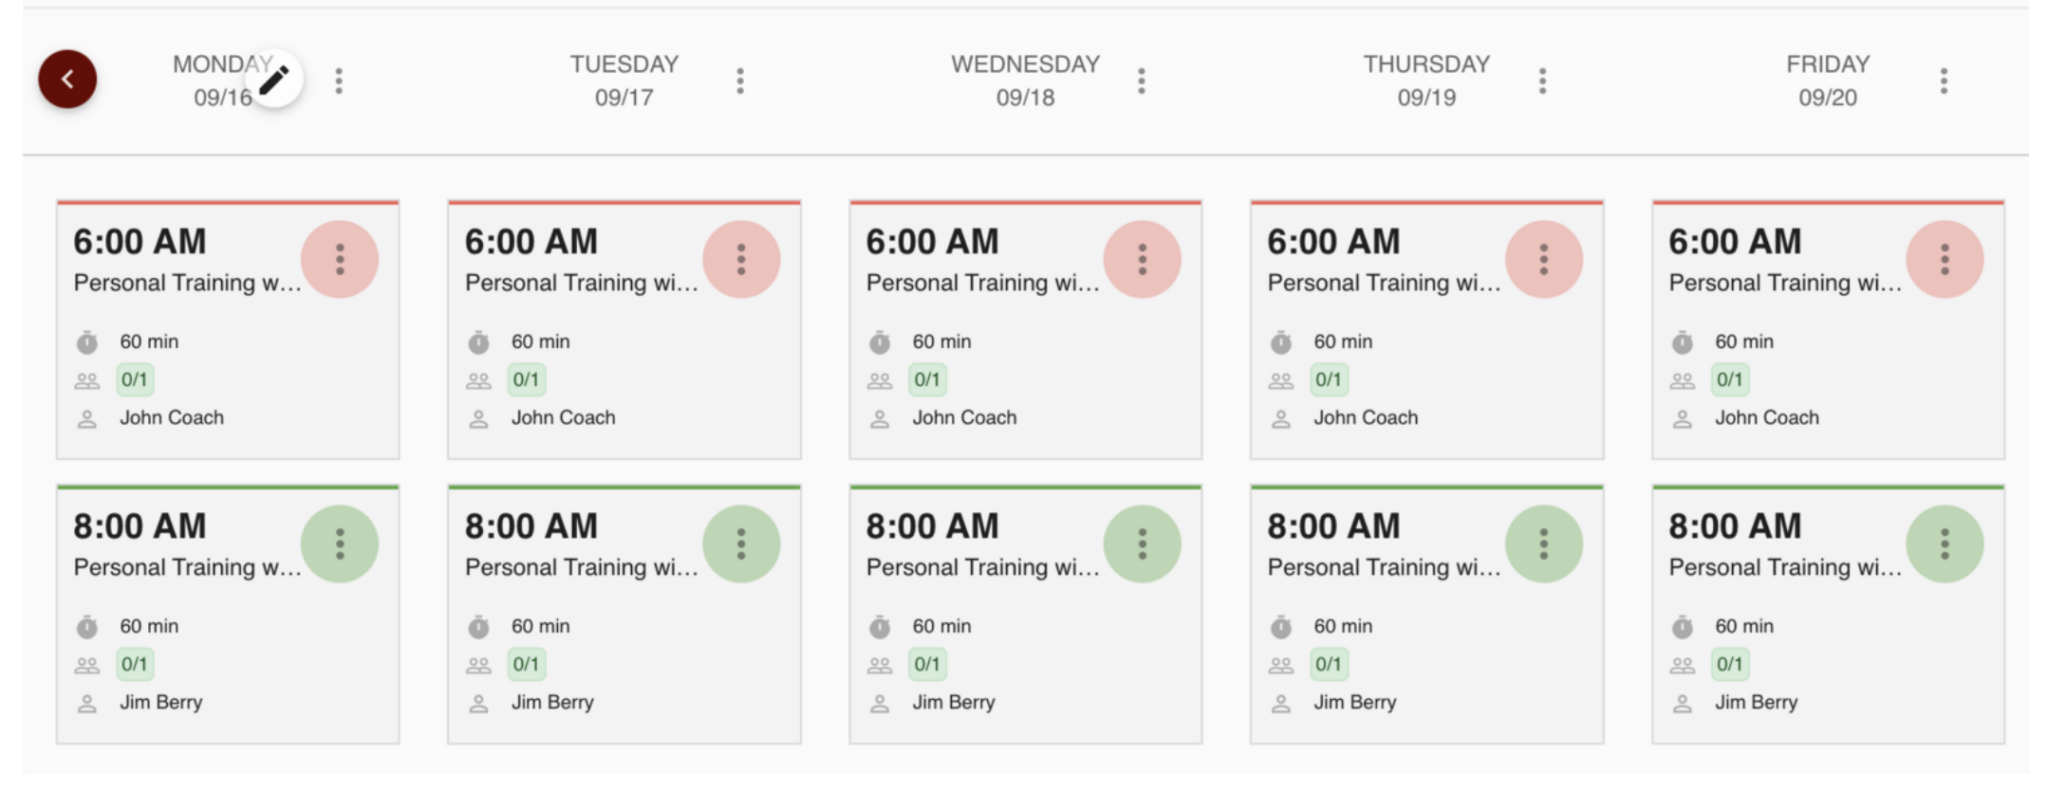Open Wednesday 8:00 AM session green menu
The width and height of the screenshot is (2048, 810).
1142,544
